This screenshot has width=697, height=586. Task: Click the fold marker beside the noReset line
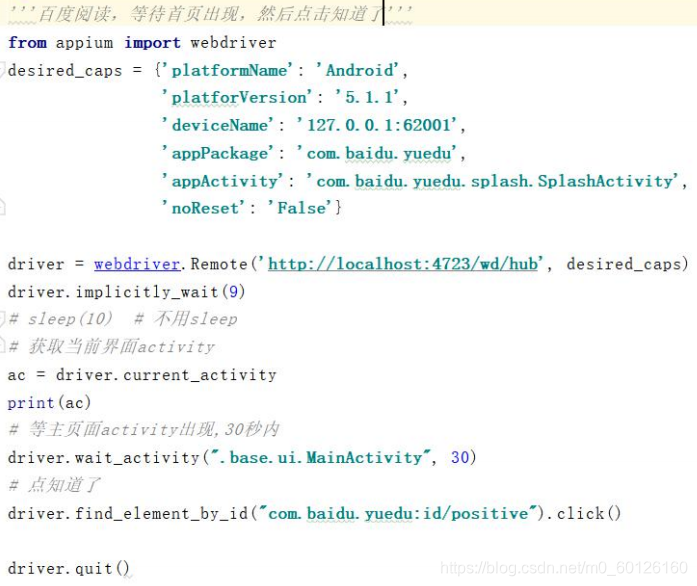pyautogui.click(x=2, y=207)
